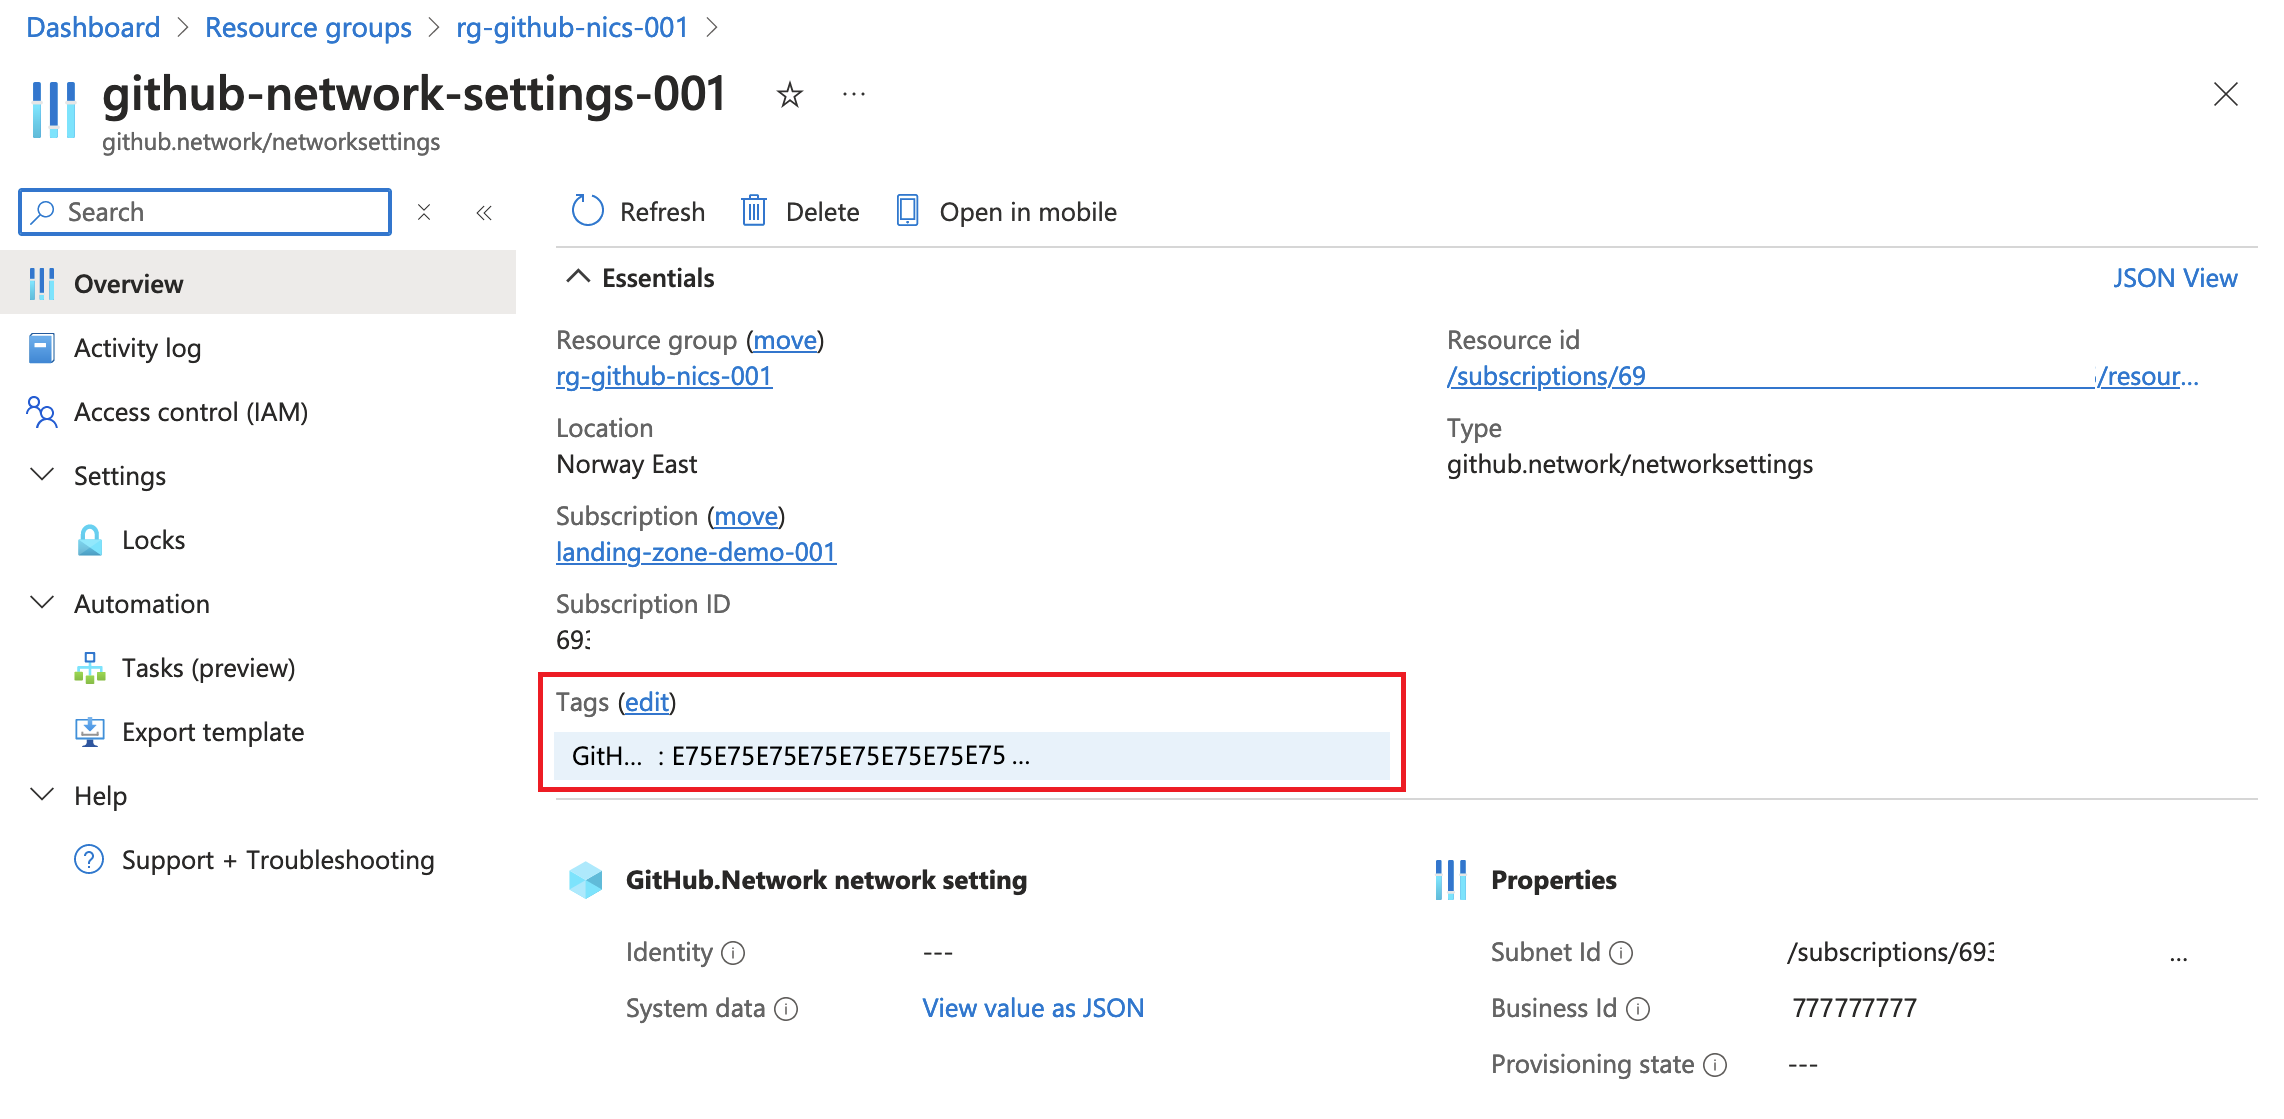Open JSON View link

point(2175,278)
